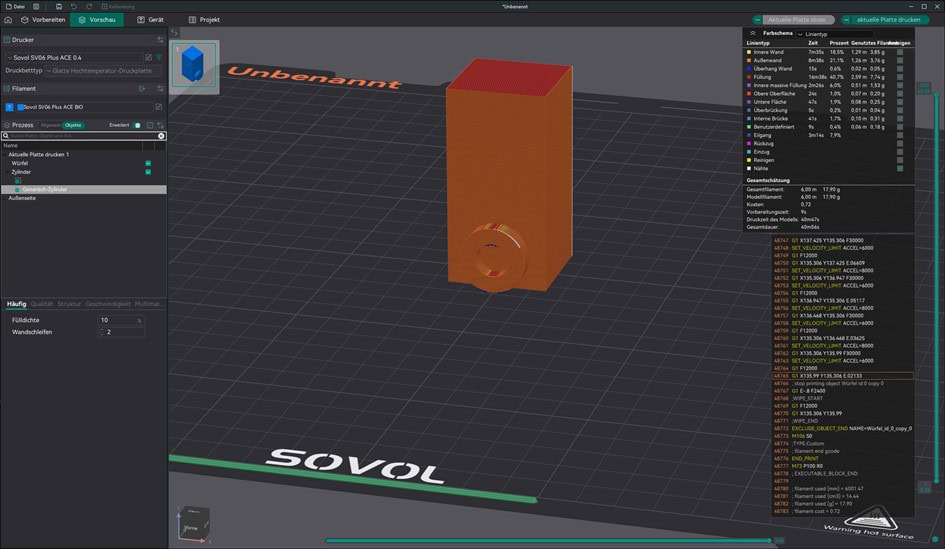The width and height of the screenshot is (945, 549).
Task: Switch to the Vorbereiten tab
Action: pyautogui.click(x=42, y=19)
